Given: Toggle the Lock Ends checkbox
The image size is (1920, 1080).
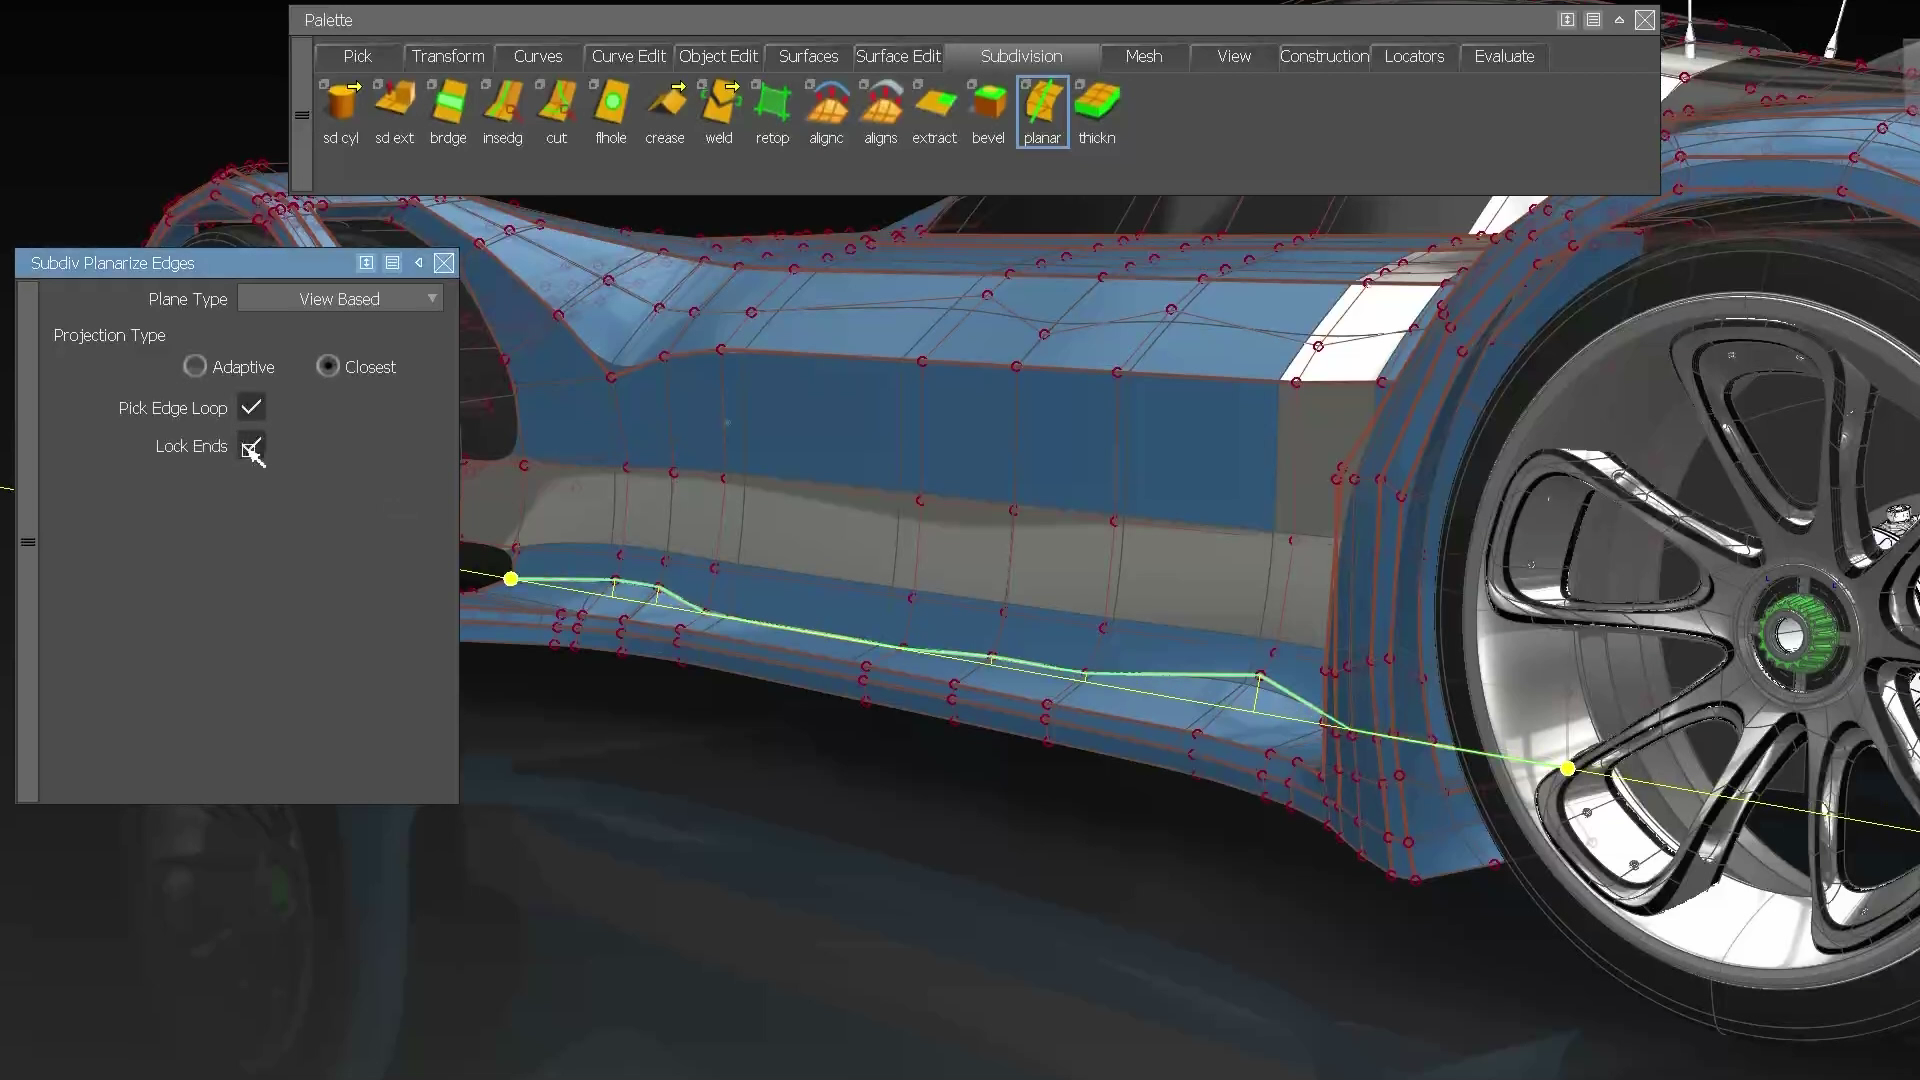Looking at the screenshot, I should pyautogui.click(x=251, y=447).
